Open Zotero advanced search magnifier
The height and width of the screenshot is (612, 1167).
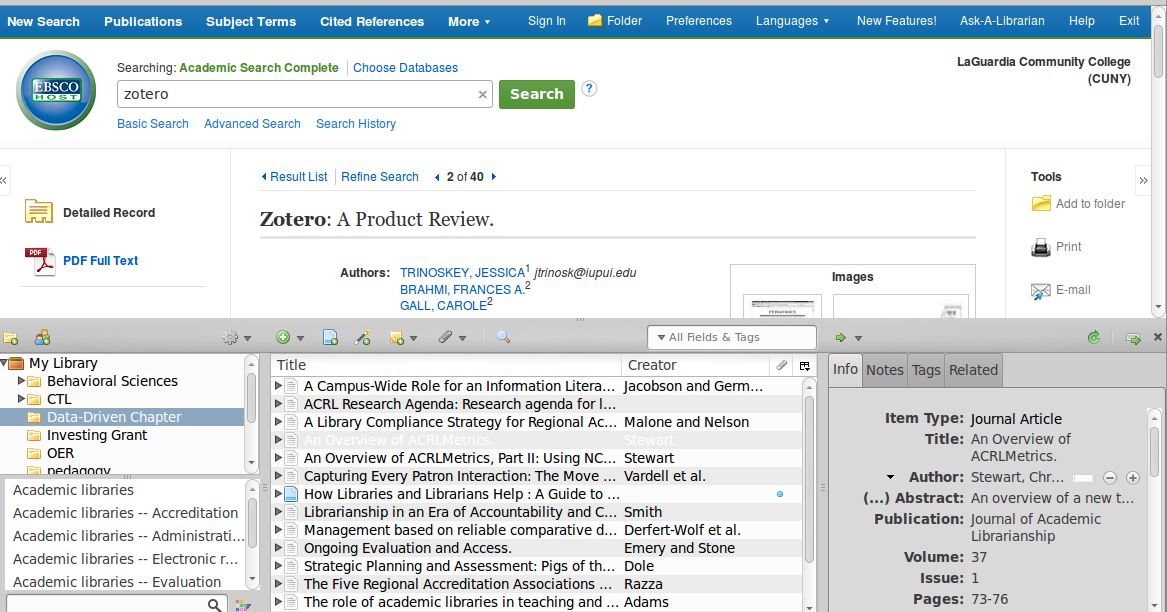pos(501,337)
